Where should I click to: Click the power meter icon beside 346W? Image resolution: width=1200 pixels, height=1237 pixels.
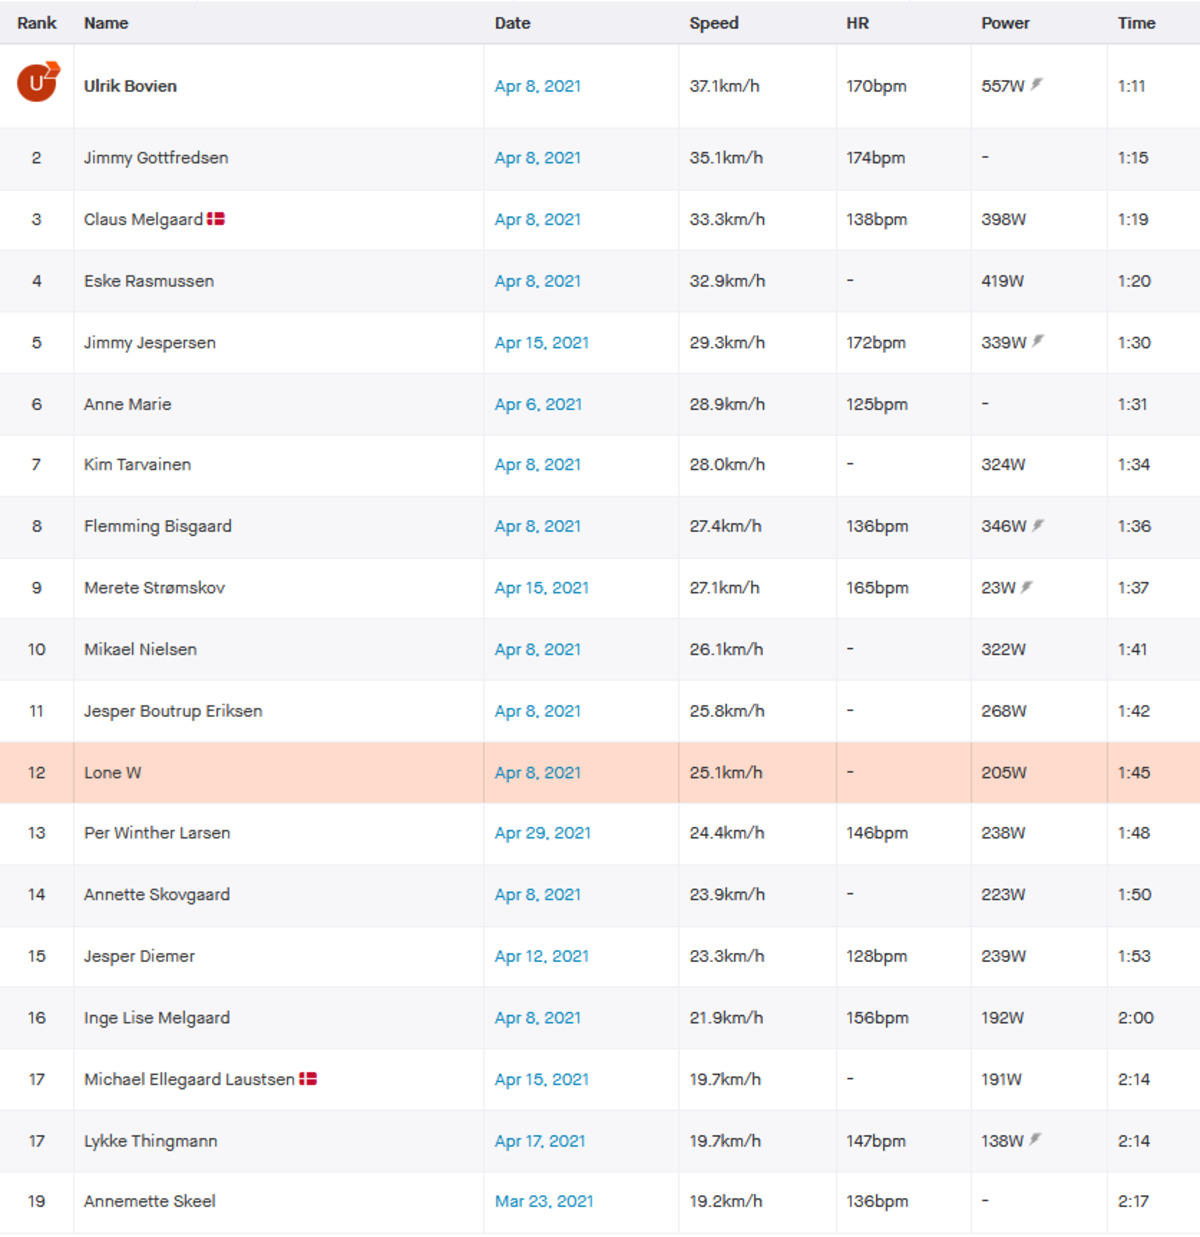click(x=1038, y=525)
